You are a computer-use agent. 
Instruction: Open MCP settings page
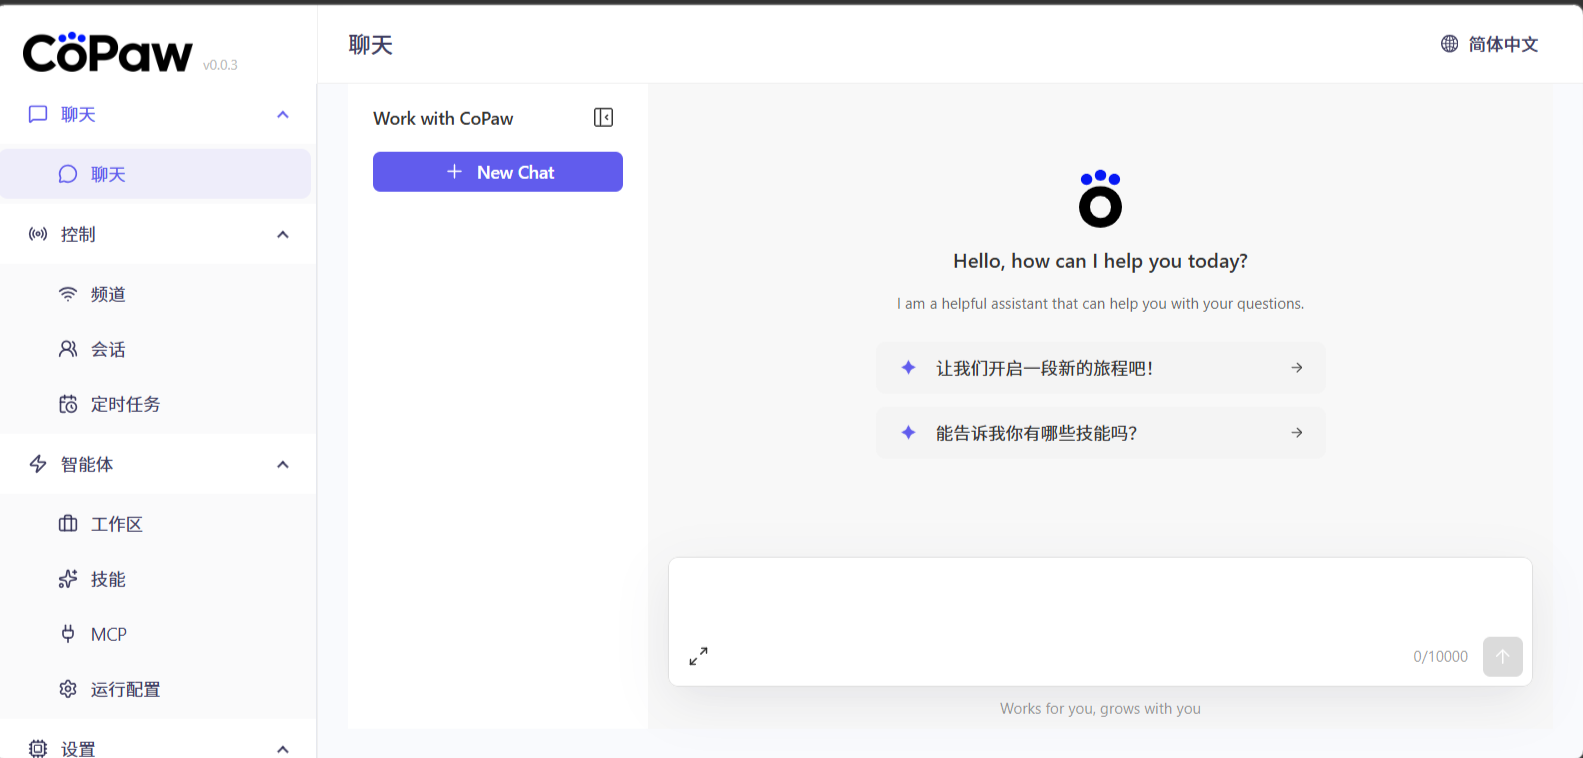pos(108,634)
